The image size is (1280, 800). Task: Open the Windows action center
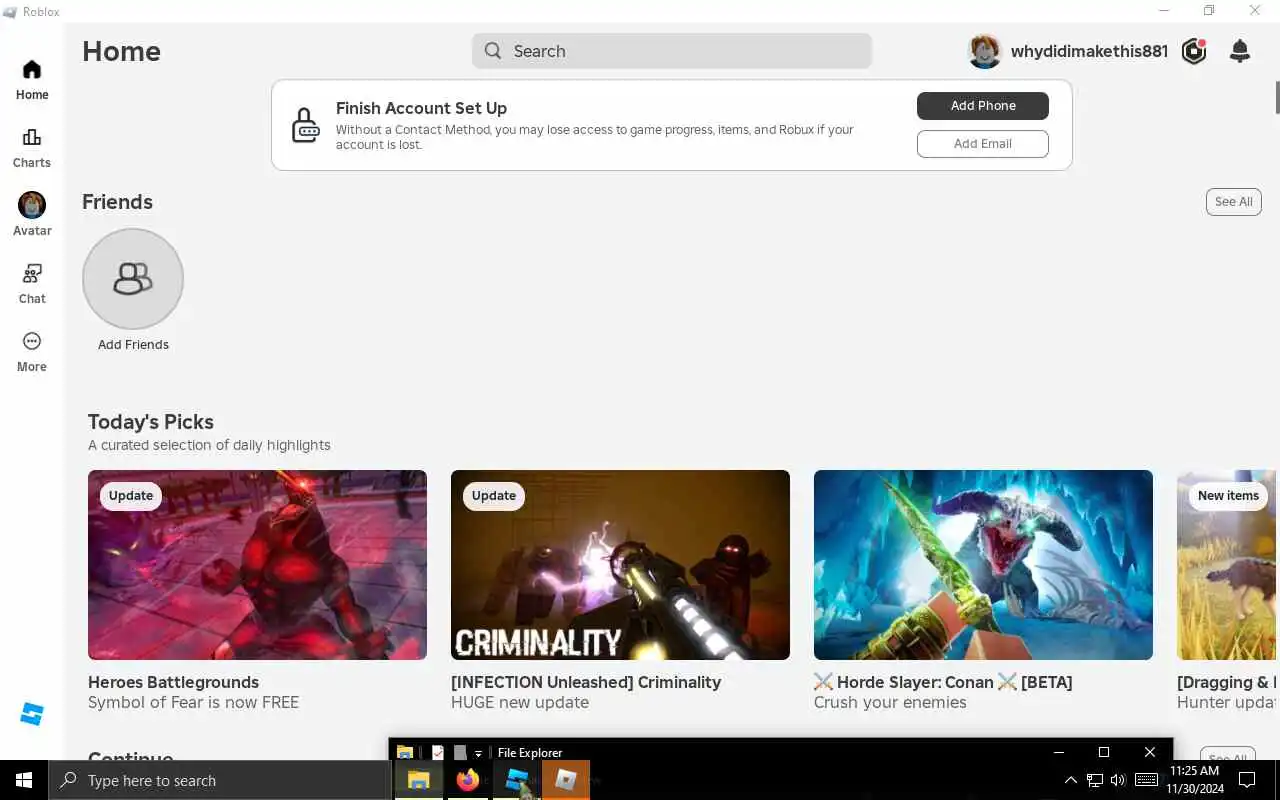coord(1247,780)
